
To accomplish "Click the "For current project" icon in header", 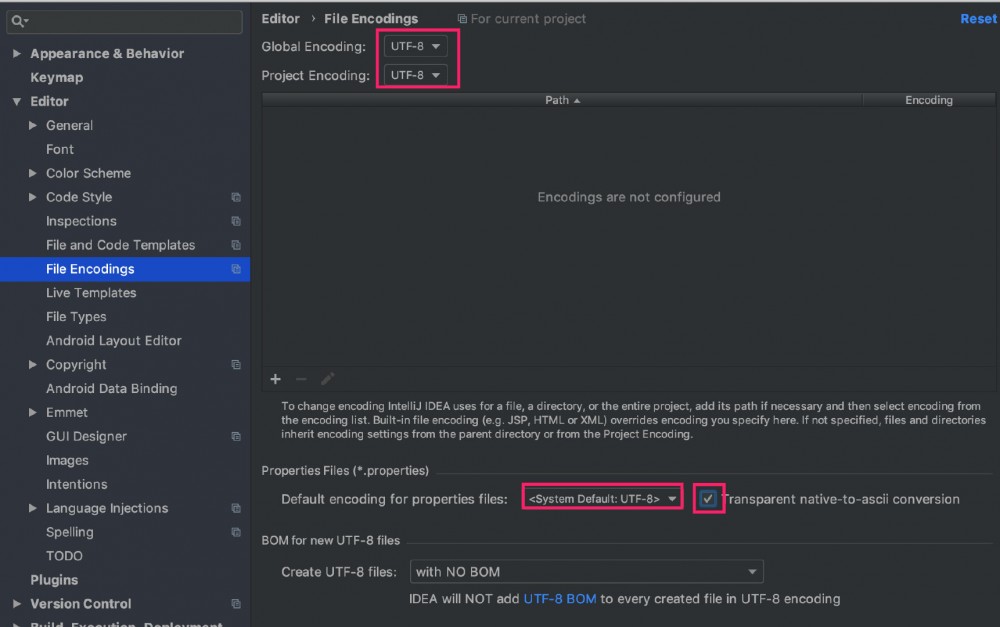I will coord(460,18).
